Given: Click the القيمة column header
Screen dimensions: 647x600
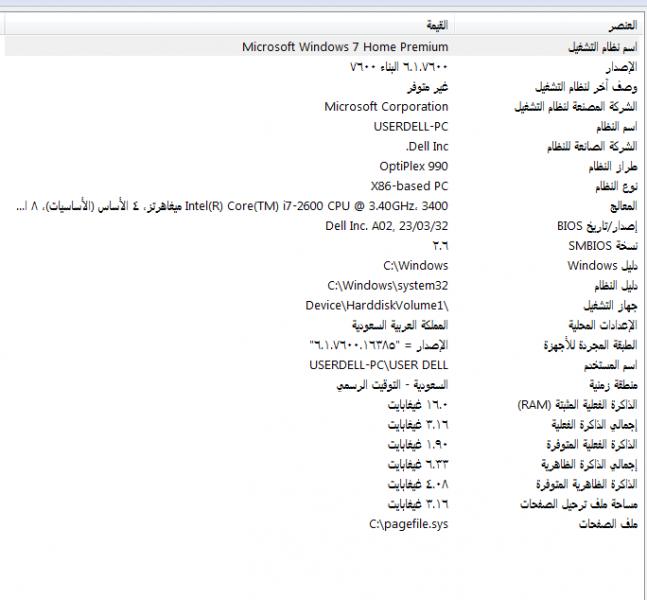Looking at the screenshot, I should pyautogui.click(x=437, y=26).
